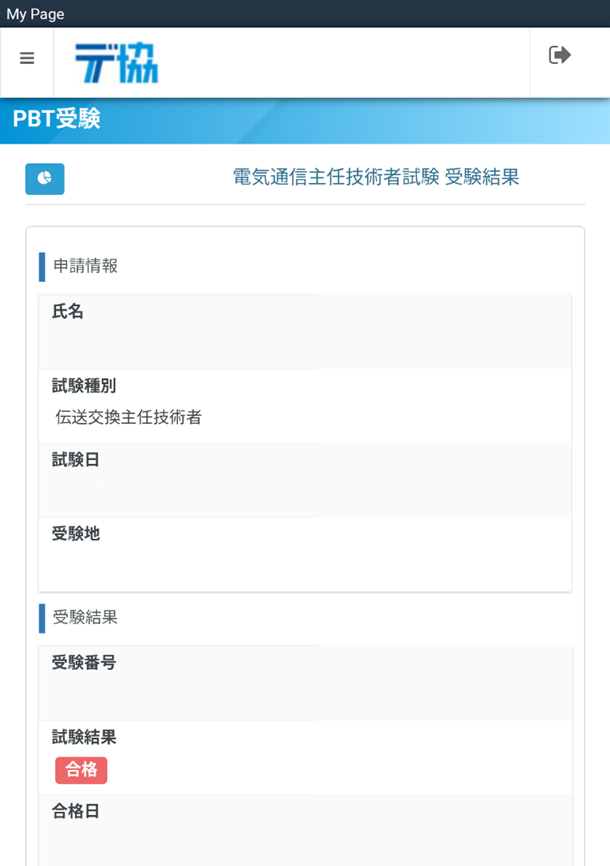610x866 pixels.
Task: Open the hamburger navigation menu
Action: pos(27,59)
